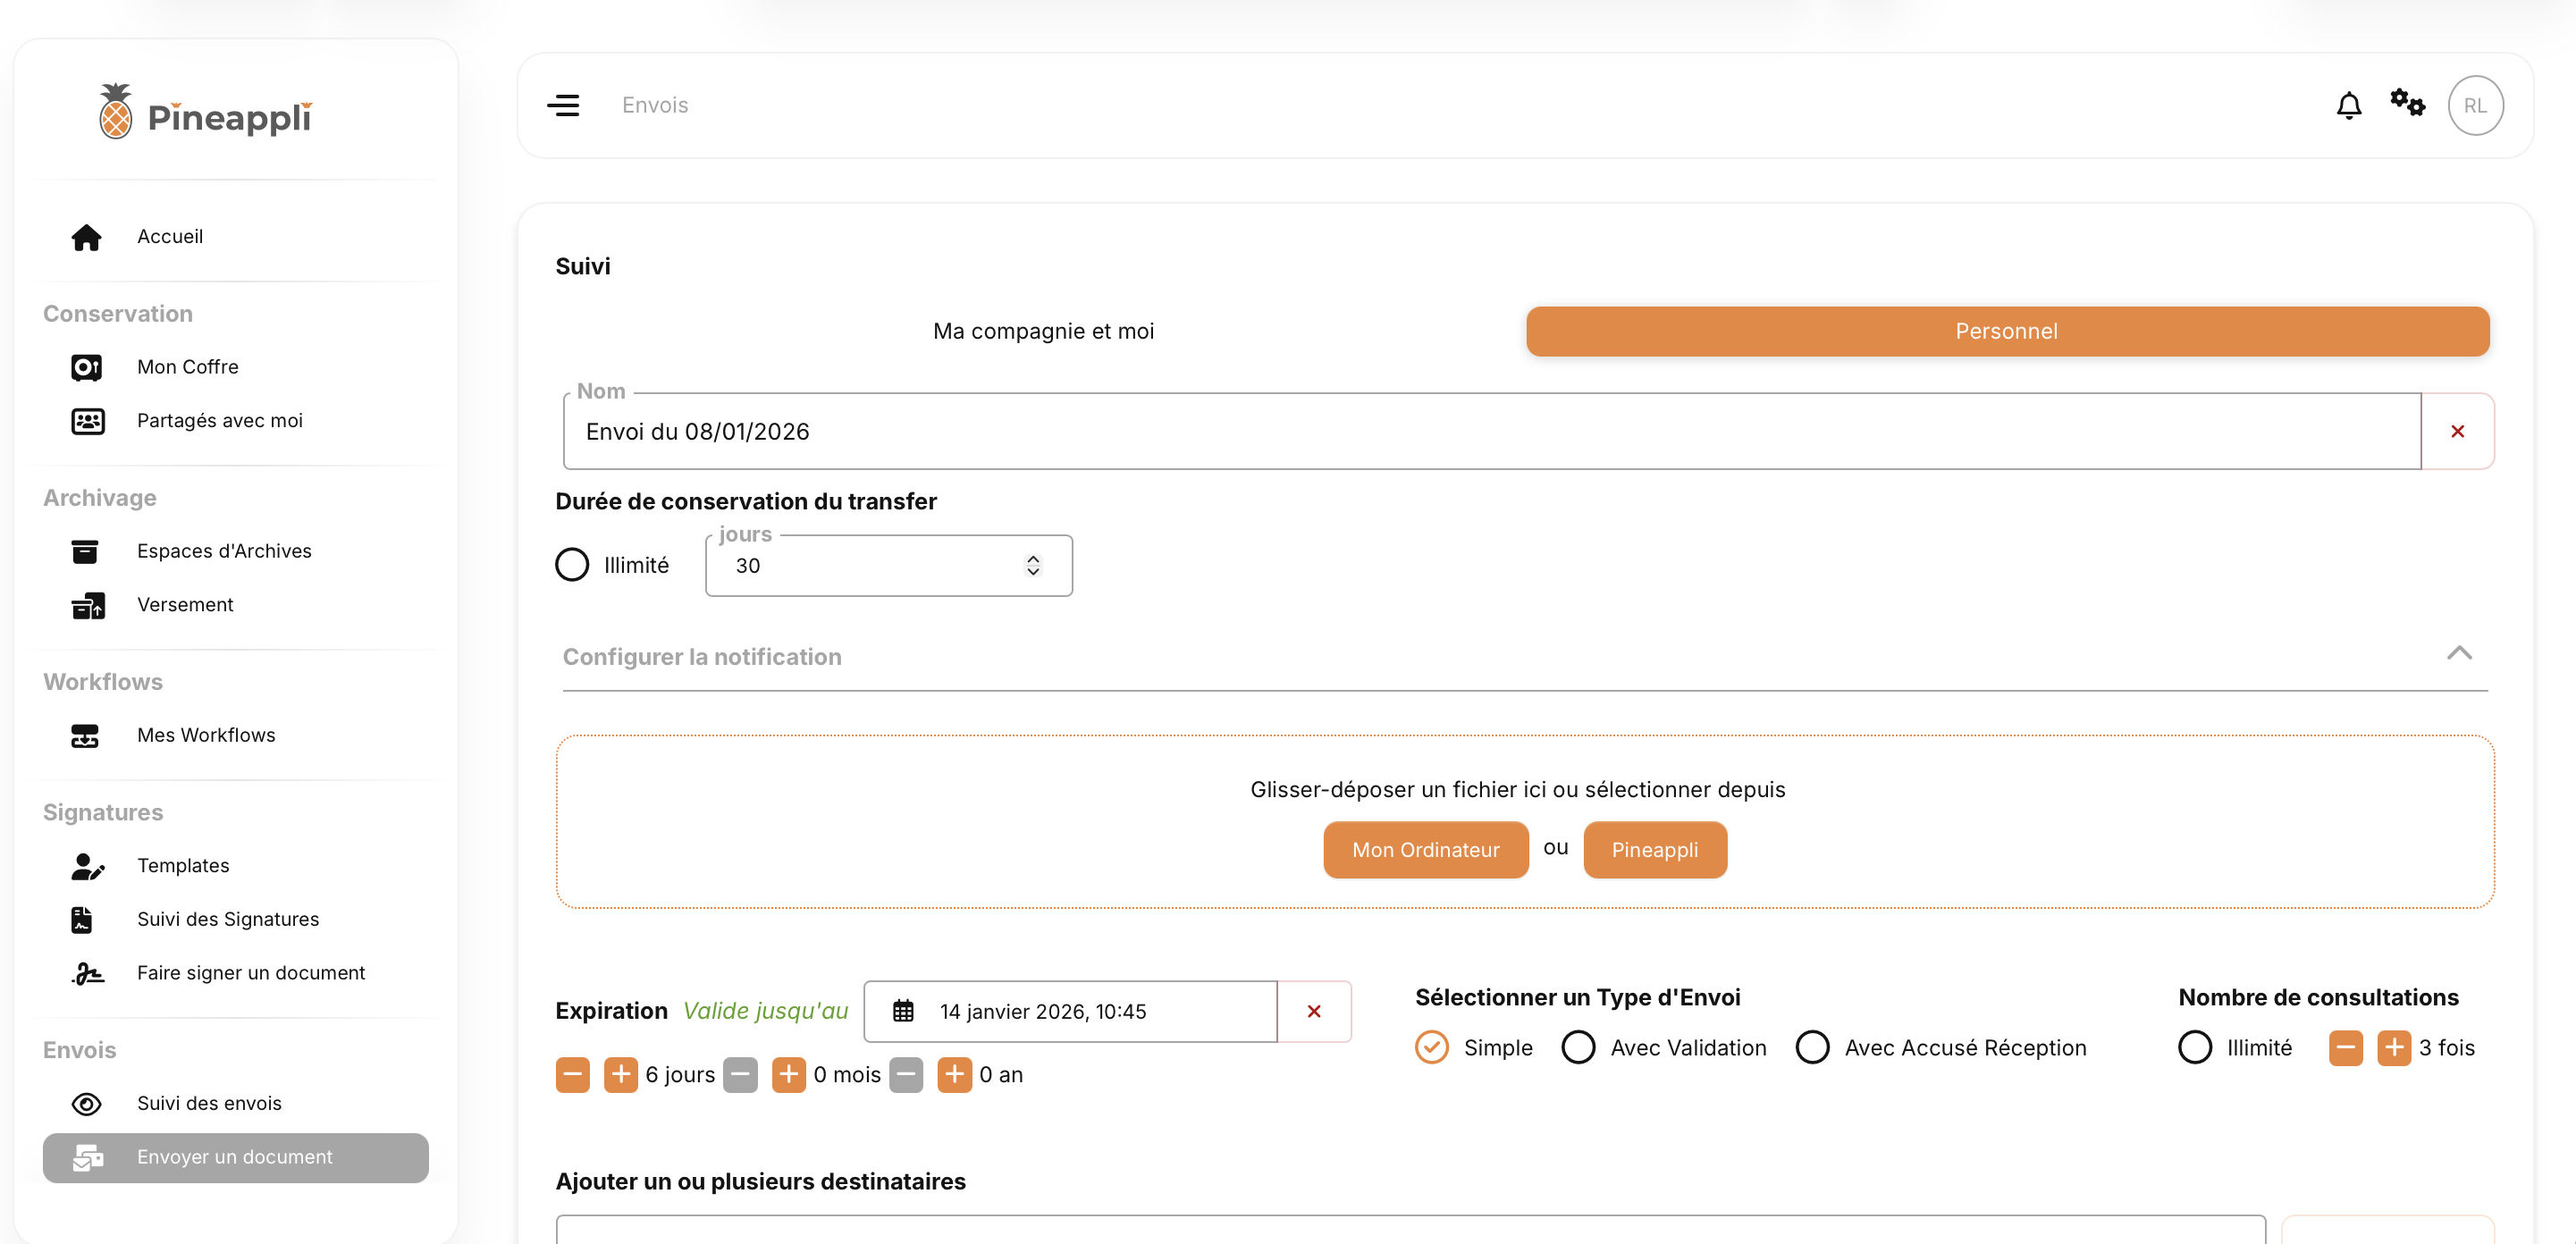Click the Mon Ordinateur button
Viewport: 2576px width, 1244px height.
click(x=1425, y=850)
